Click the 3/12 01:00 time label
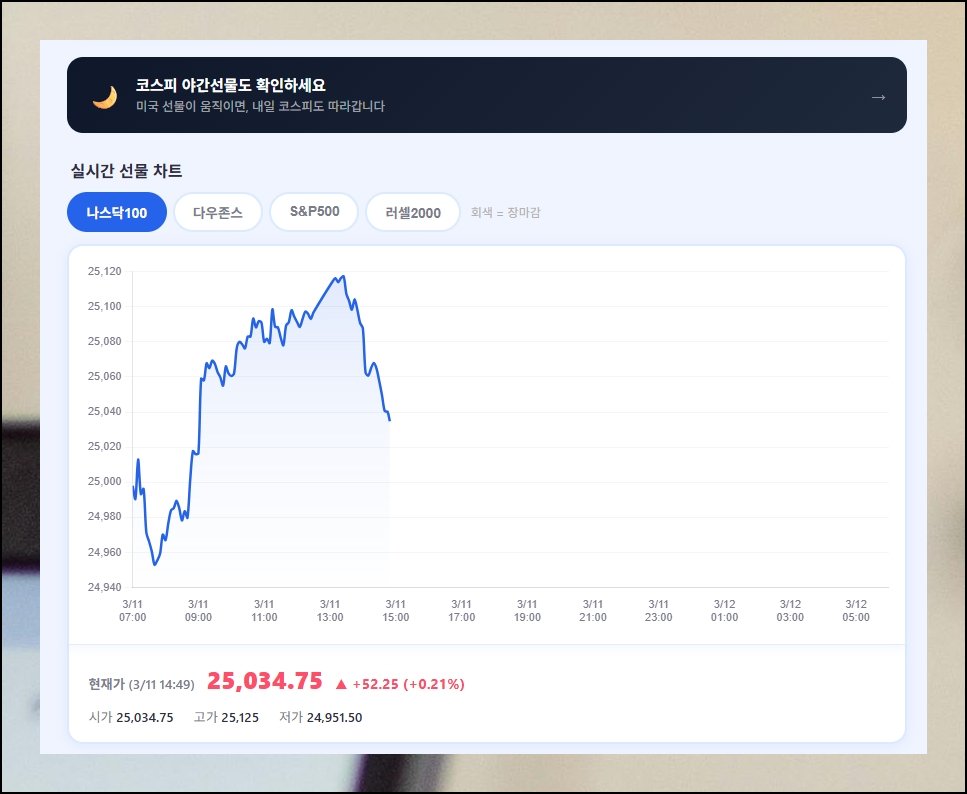The width and height of the screenshot is (967, 794). [725, 611]
